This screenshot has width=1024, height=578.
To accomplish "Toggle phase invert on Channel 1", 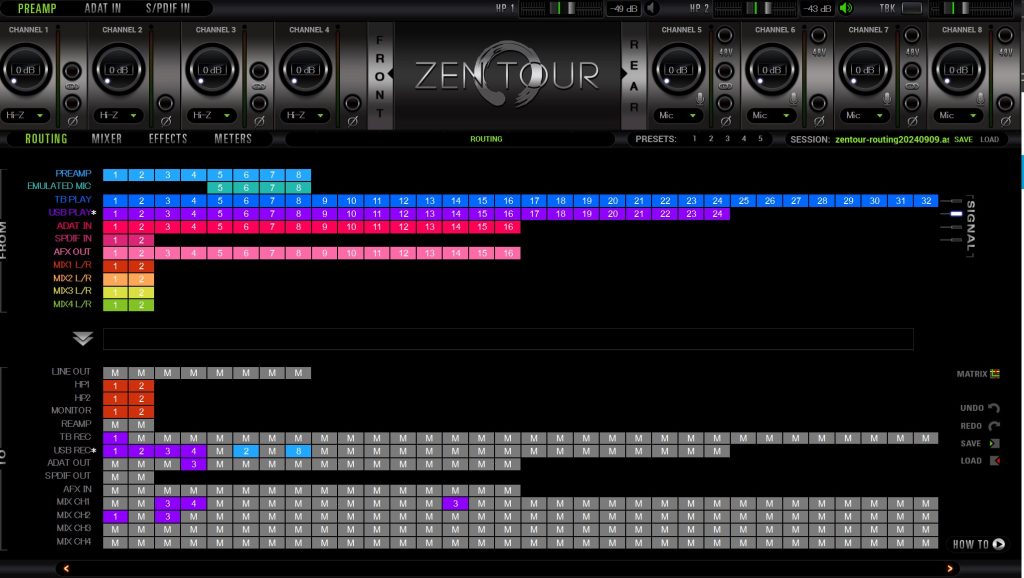I will point(71,102).
